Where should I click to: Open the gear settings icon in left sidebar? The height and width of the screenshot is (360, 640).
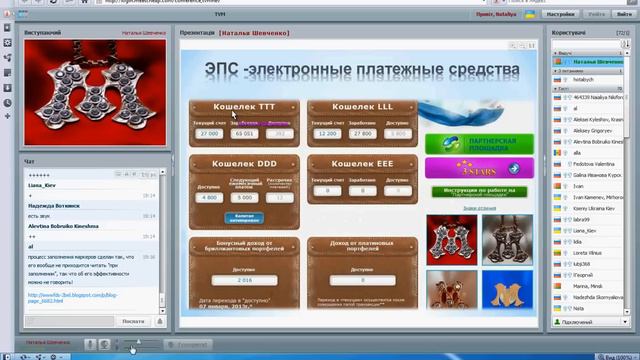7,43
